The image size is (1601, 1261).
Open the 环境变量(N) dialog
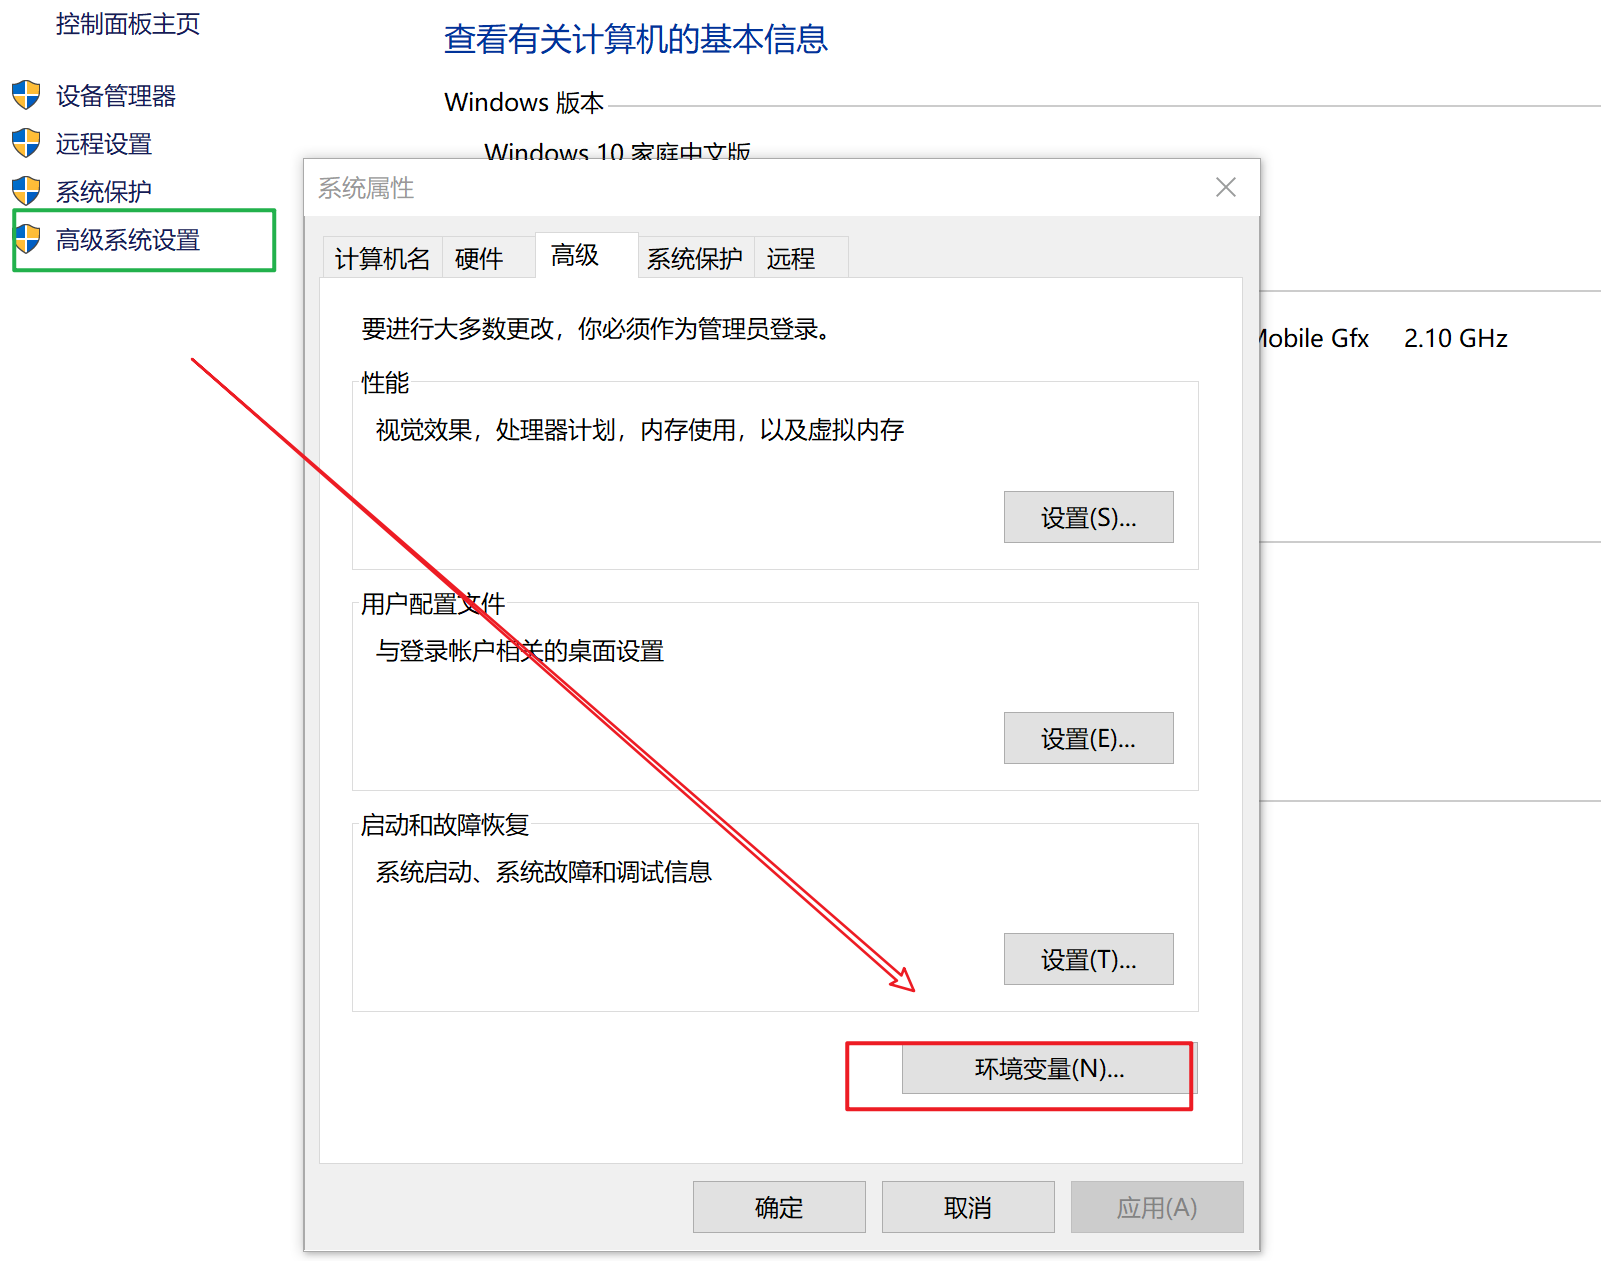1046,1068
